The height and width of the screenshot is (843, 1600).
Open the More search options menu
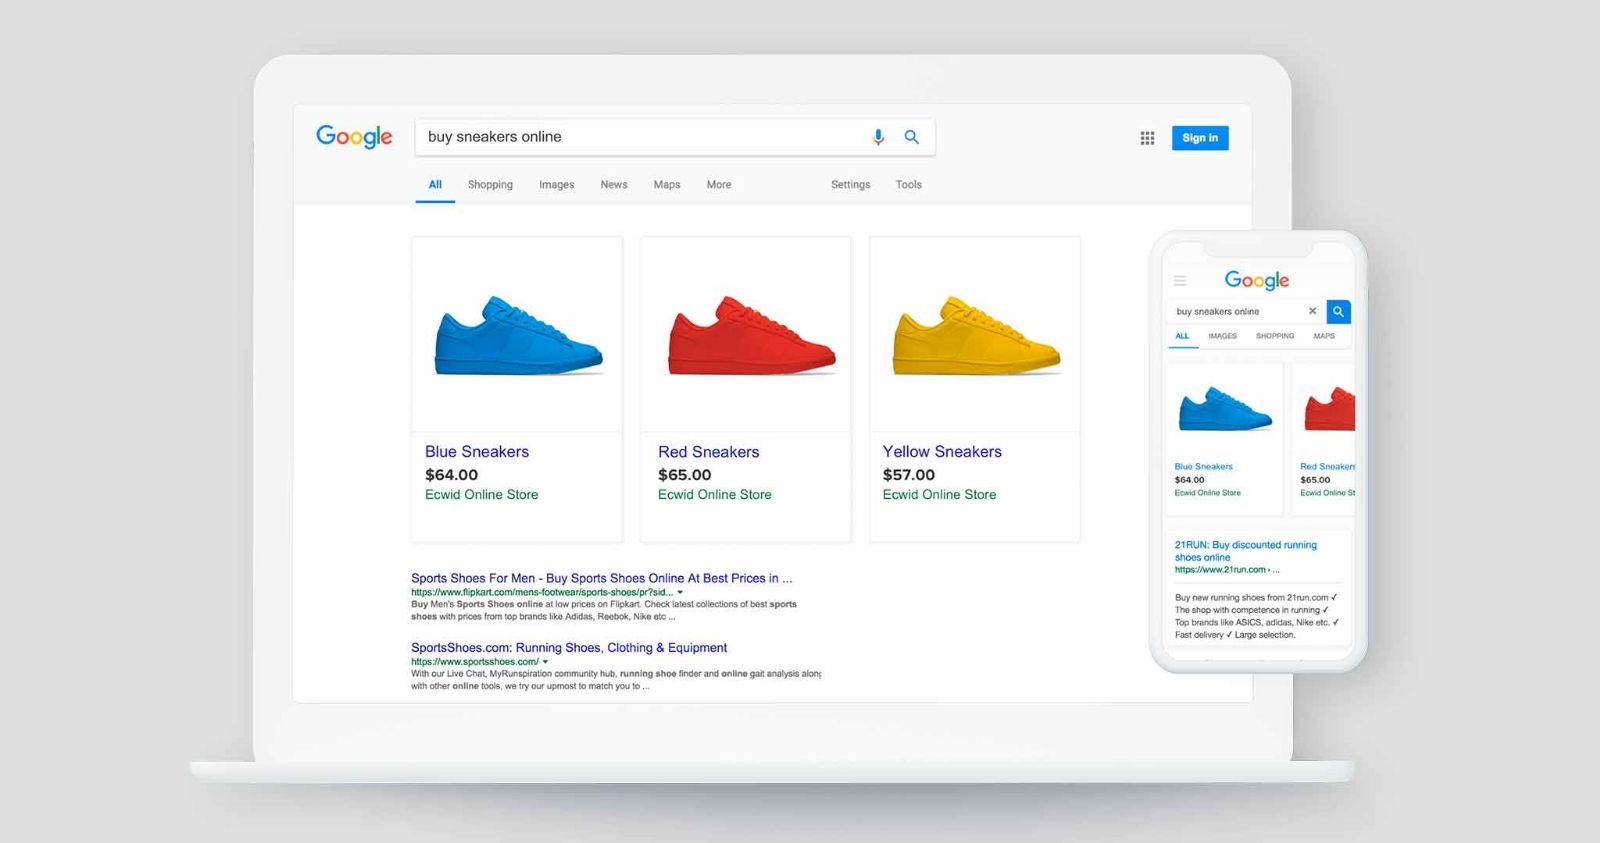[x=719, y=185]
